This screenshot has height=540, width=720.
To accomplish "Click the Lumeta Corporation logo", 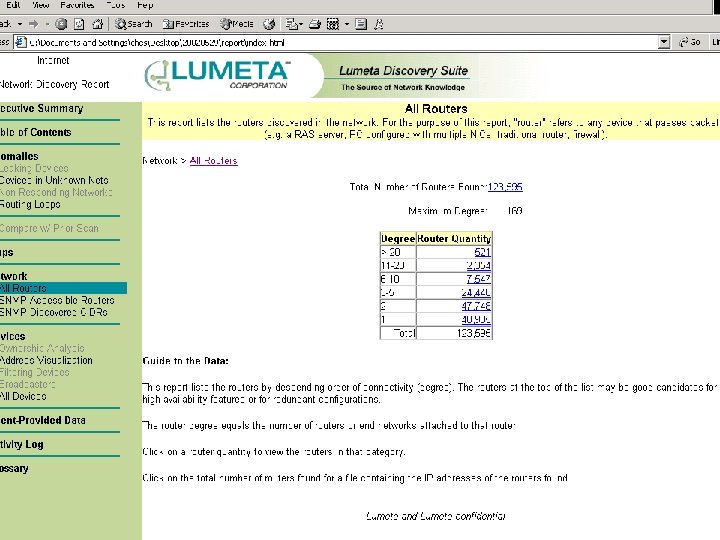I will (x=217, y=75).
